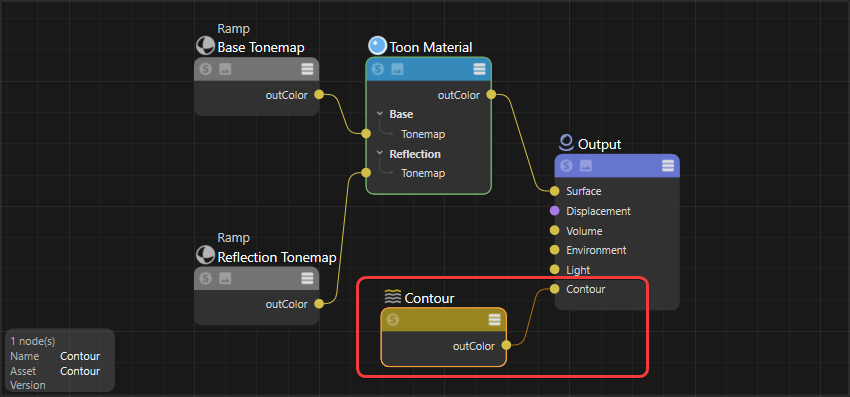Select the Output node title label
This screenshot has width=850, height=397.
click(x=600, y=145)
